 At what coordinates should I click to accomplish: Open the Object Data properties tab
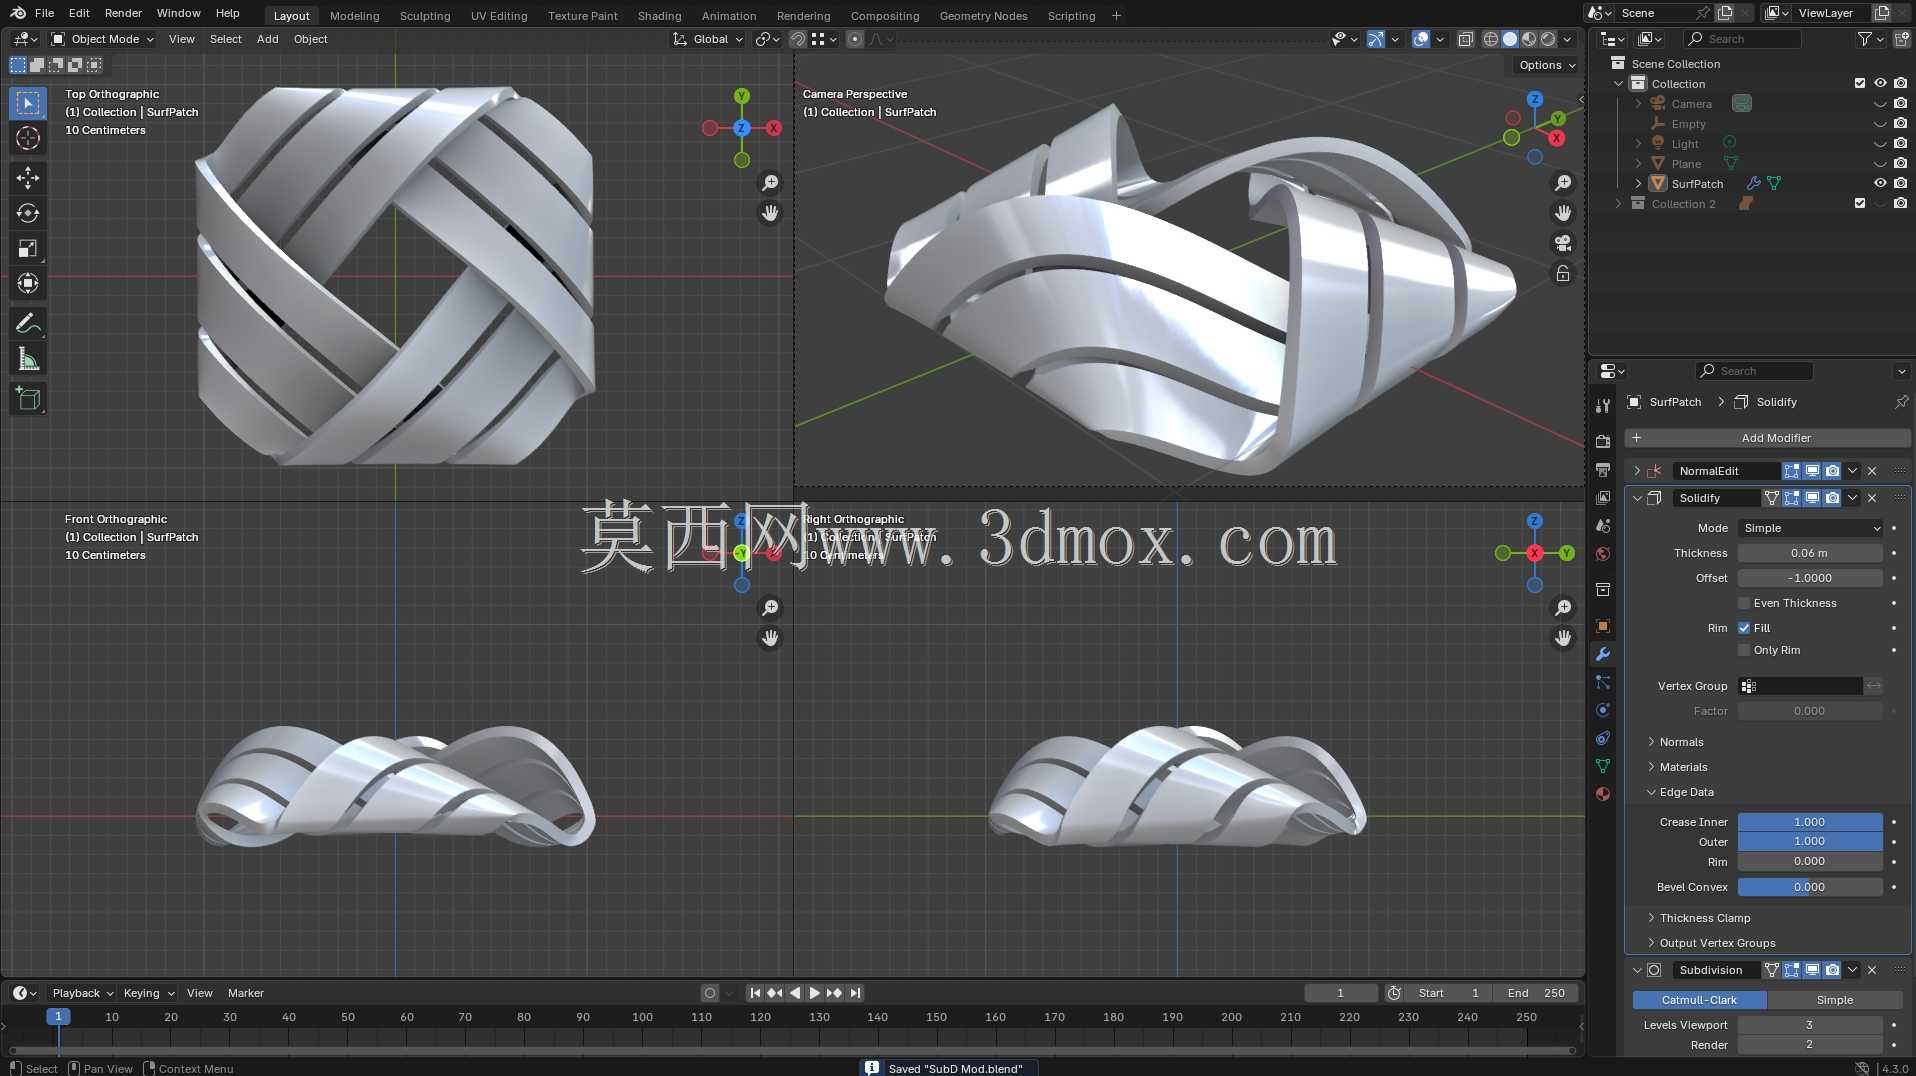pyautogui.click(x=1603, y=766)
